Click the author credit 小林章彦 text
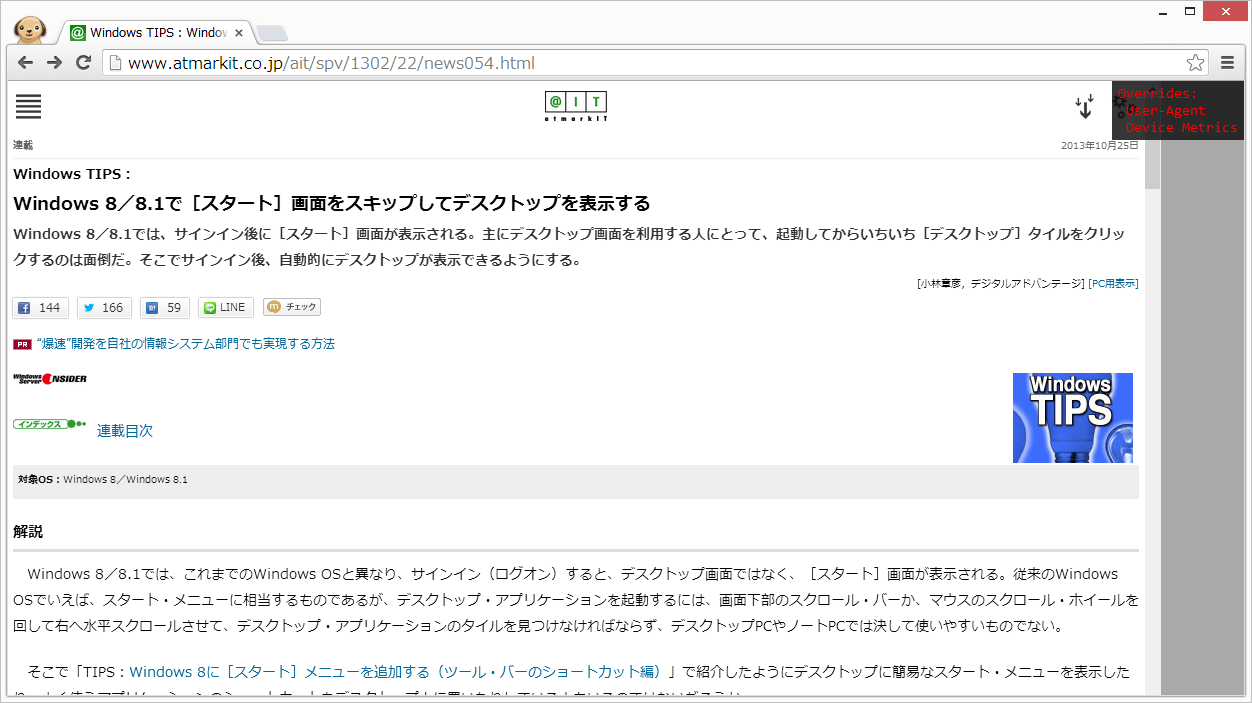This screenshot has width=1252, height=703. (1000, 283)
